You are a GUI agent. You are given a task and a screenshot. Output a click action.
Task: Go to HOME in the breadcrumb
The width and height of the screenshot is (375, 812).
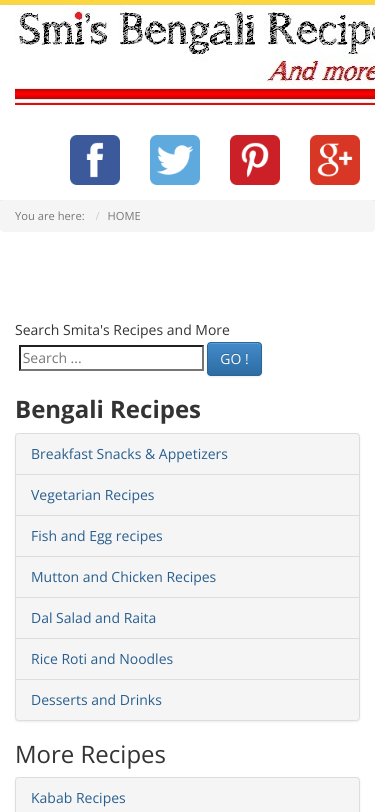click(124, 216)
